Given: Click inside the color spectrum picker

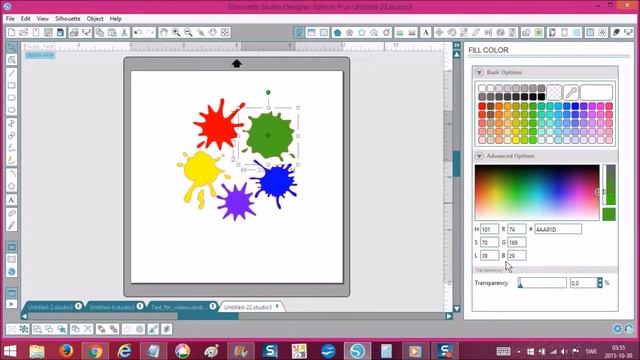Looking at the screenshot, I should [x=537, y=192].
